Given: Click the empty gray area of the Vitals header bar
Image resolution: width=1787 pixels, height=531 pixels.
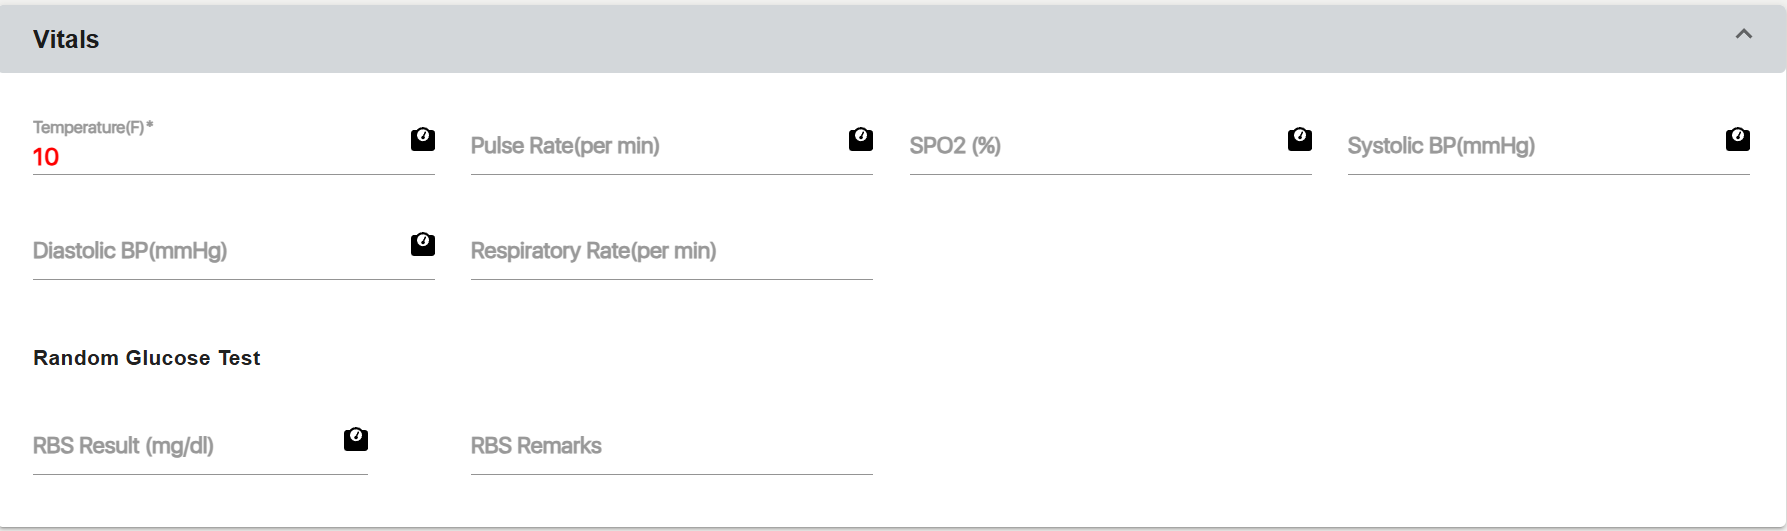Looking at the screenshot, I should click(900, 39).
